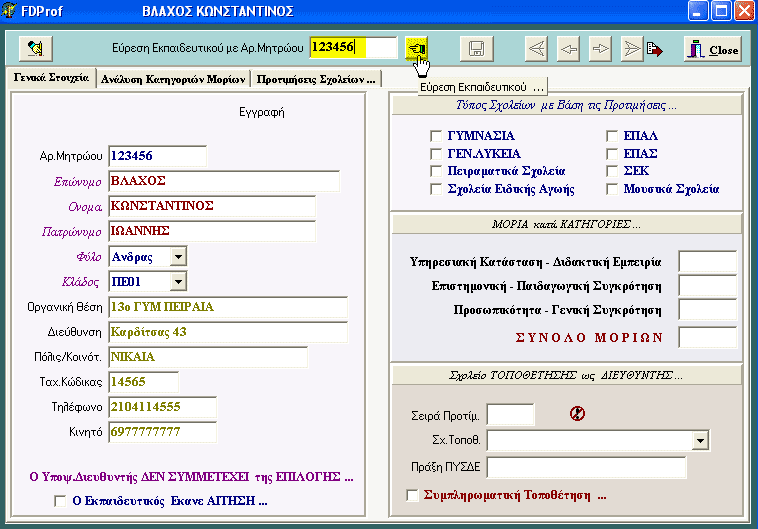Click the yellow find-teacher hand button

[x=416, y=48]
